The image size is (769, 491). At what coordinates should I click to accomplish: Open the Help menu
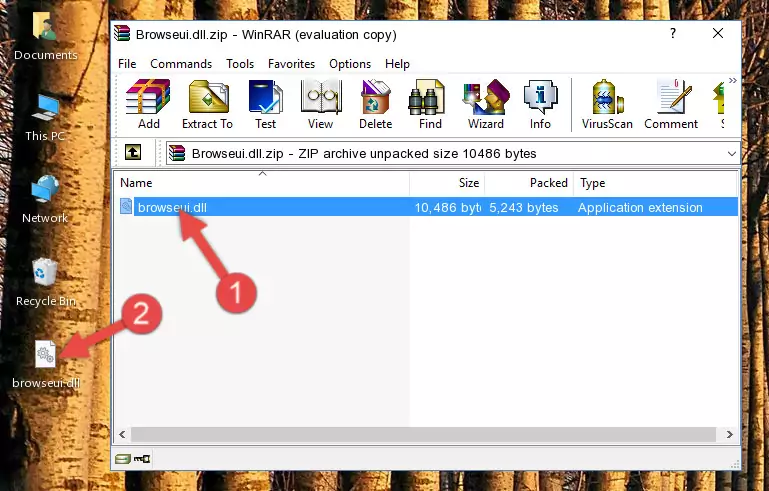click(x=397, y=64)
